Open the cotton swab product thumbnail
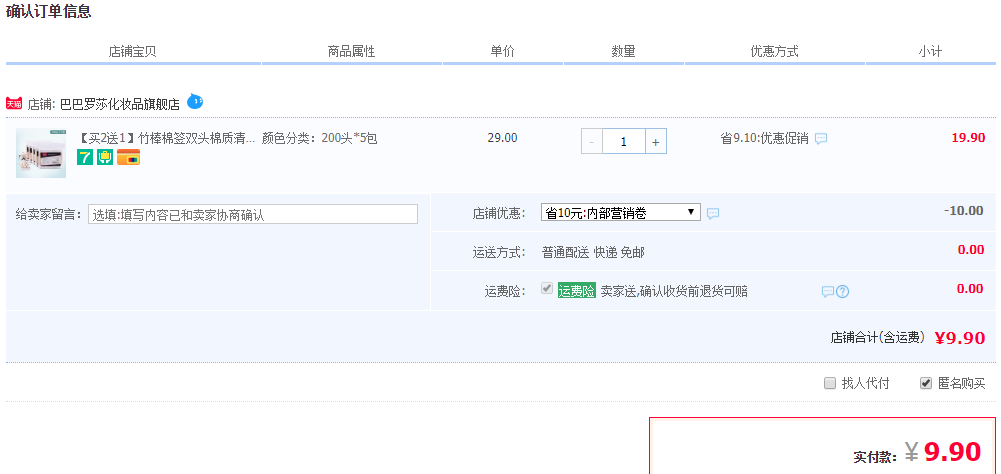 coord(41,153)
